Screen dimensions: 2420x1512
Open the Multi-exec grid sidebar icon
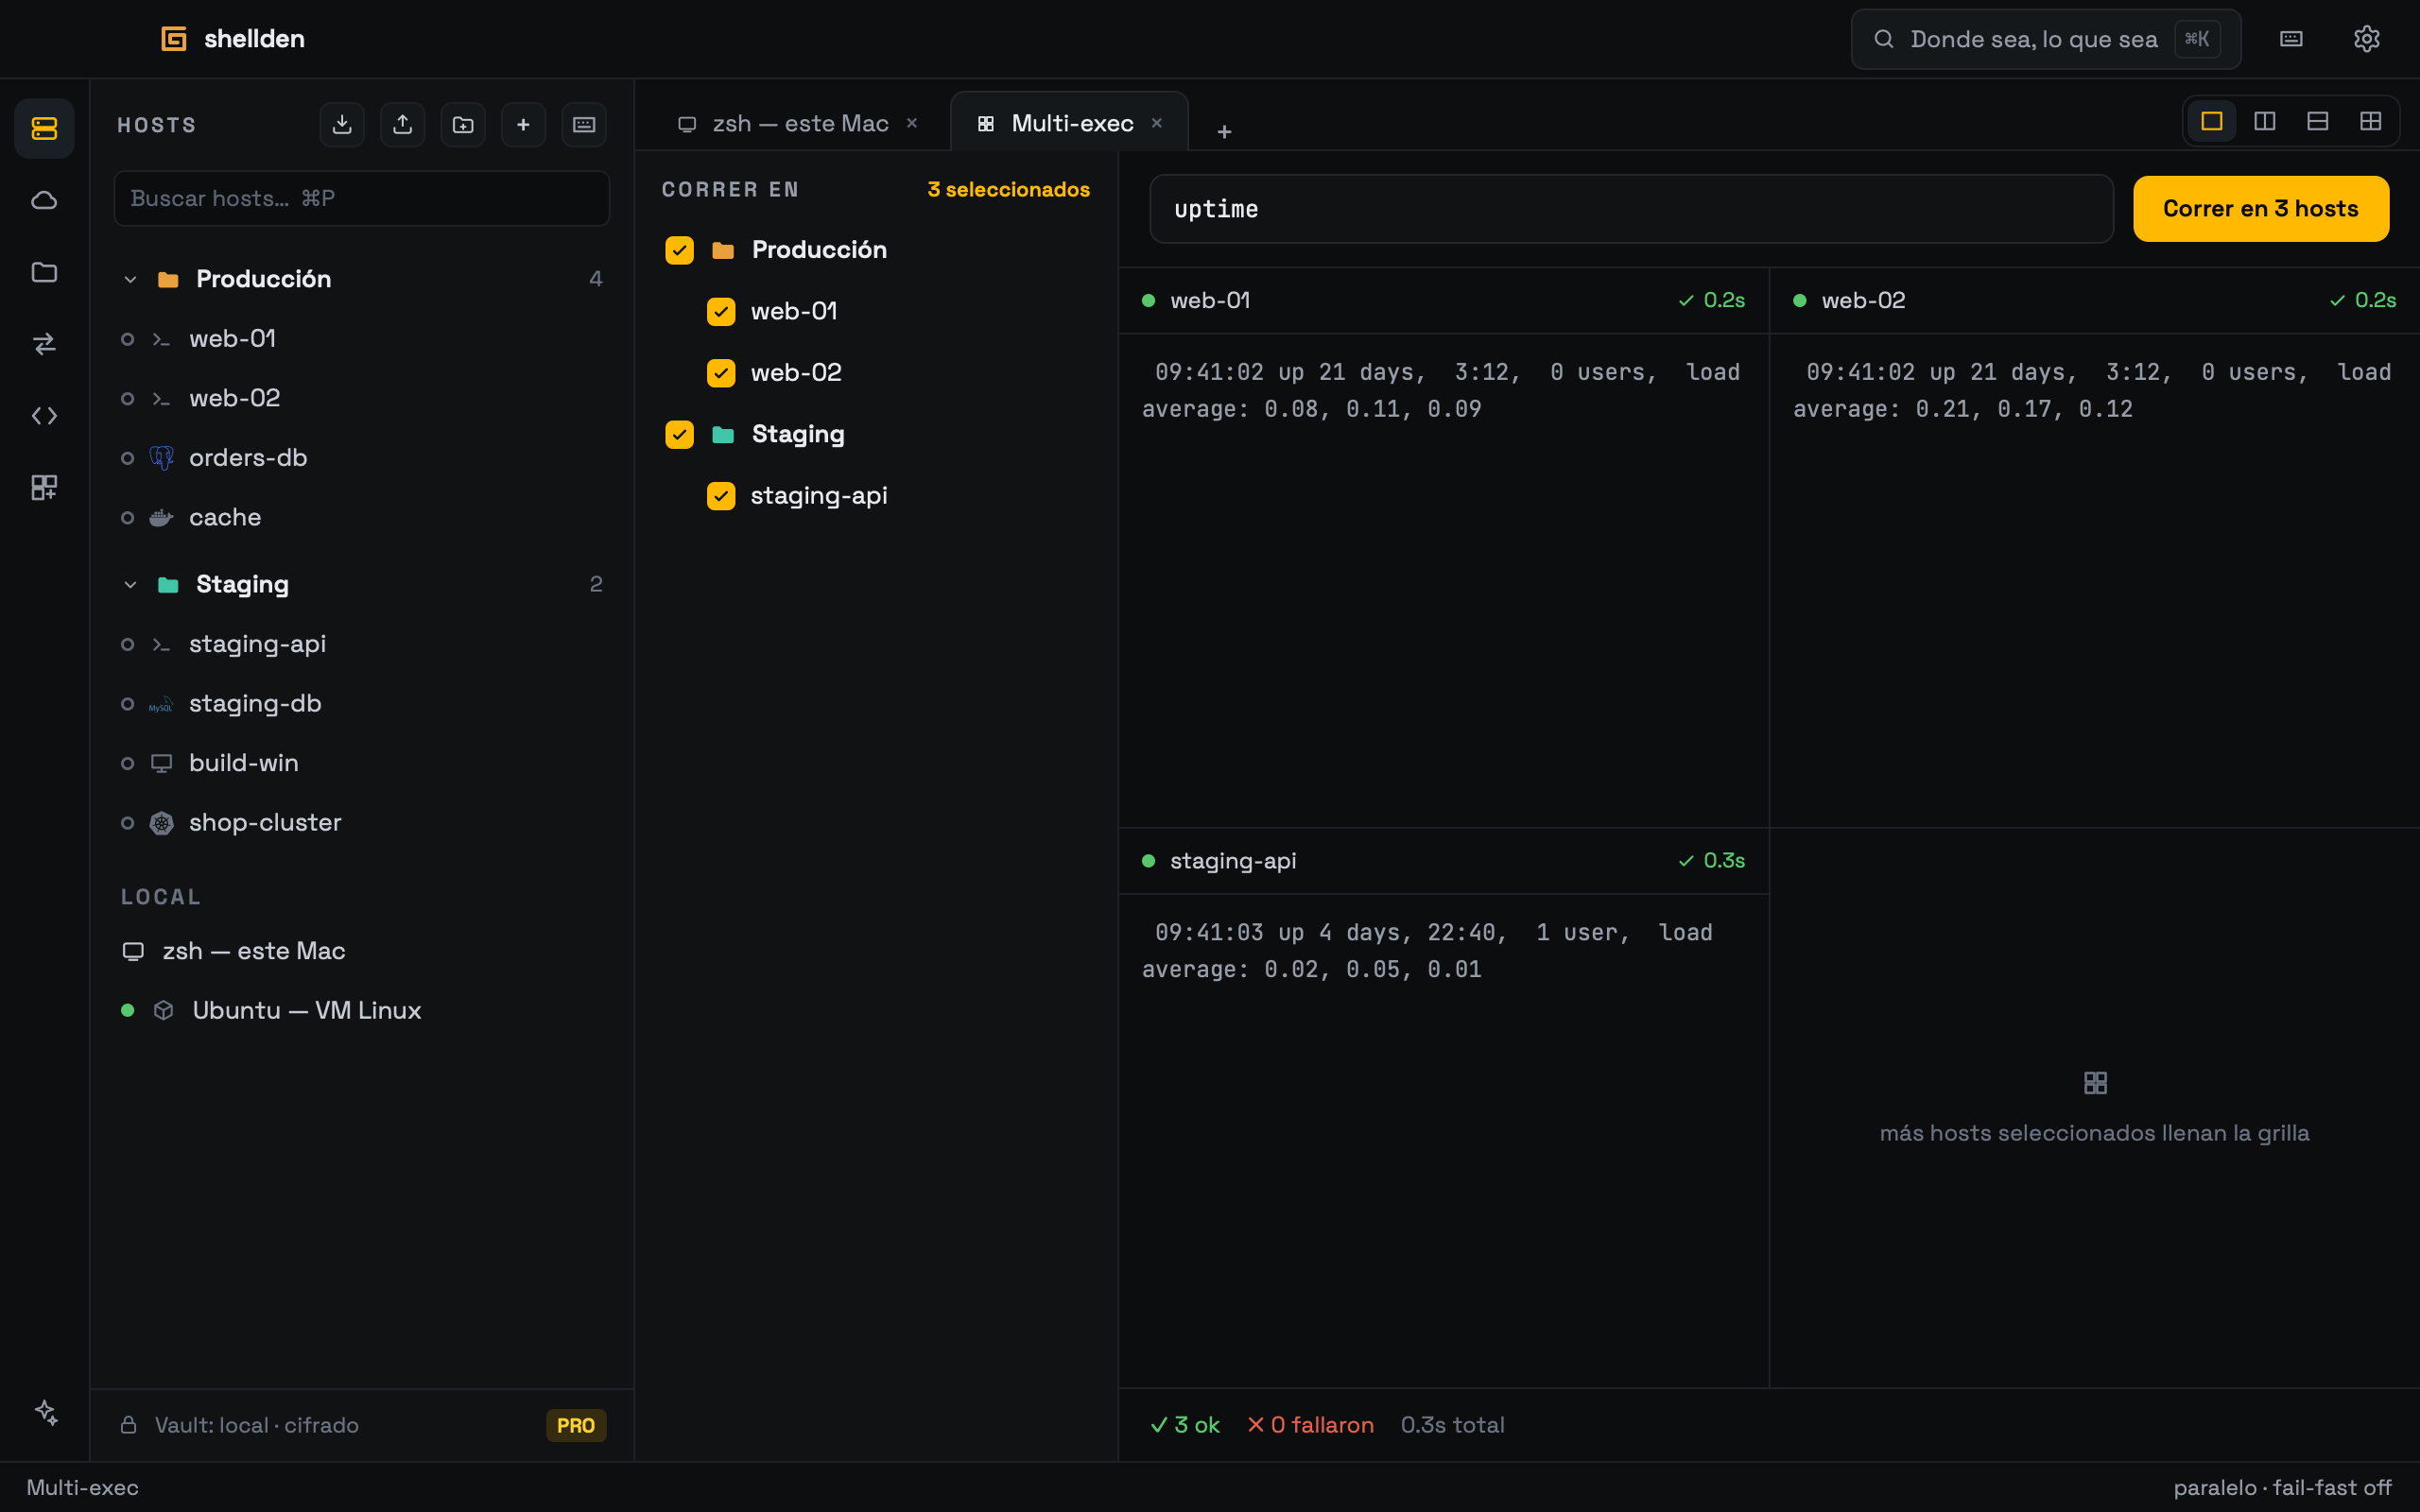[x=44, y=487]
